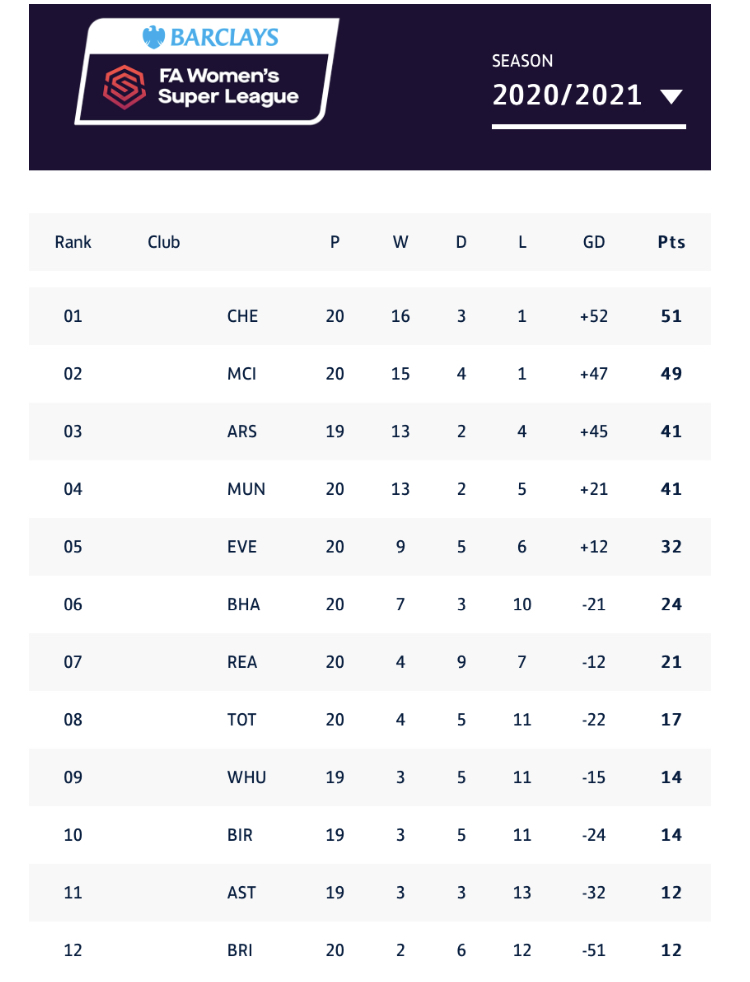Select TOT in the standings
The height and width of the screenshot is (982, 750).
(242, 720)
